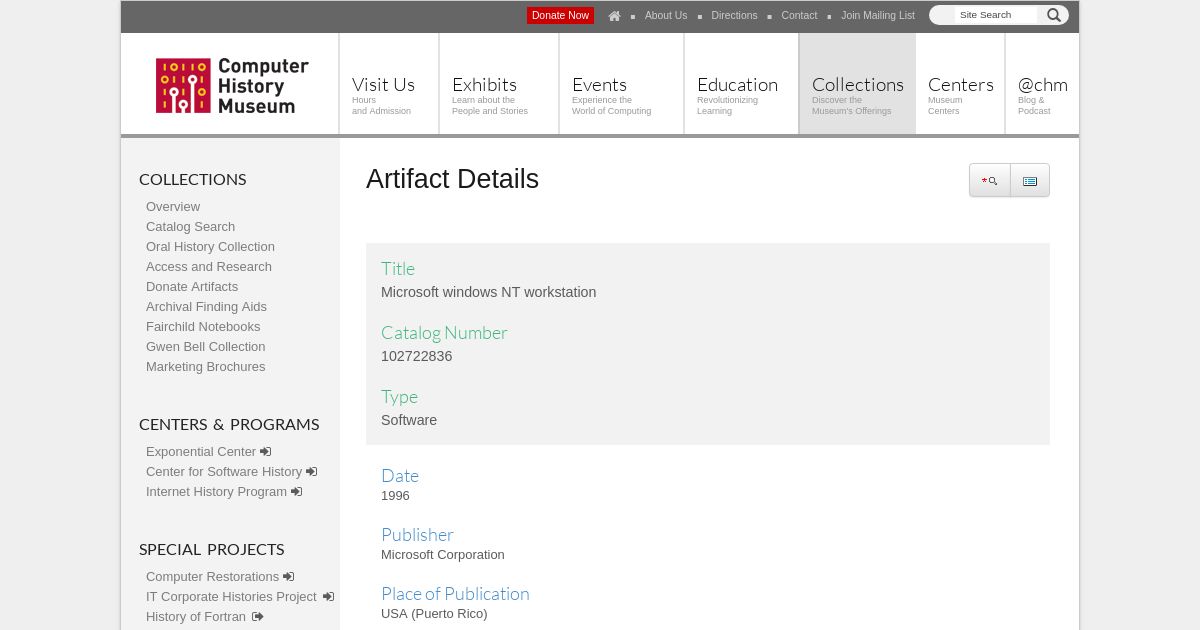
Task: Open Catalog Search in sidebar
Action: (190, 227)
